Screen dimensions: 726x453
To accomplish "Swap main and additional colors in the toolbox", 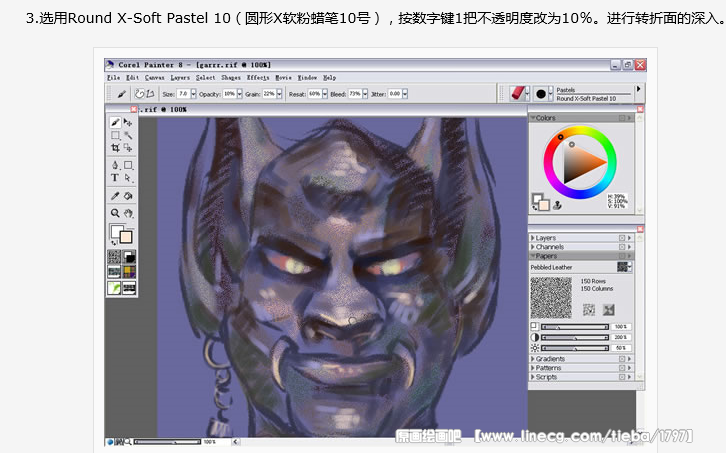I will (x=114, y=243).
